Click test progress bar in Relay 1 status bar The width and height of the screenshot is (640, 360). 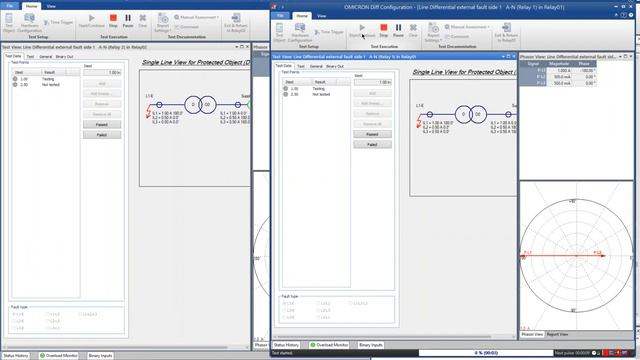[486, 353]
